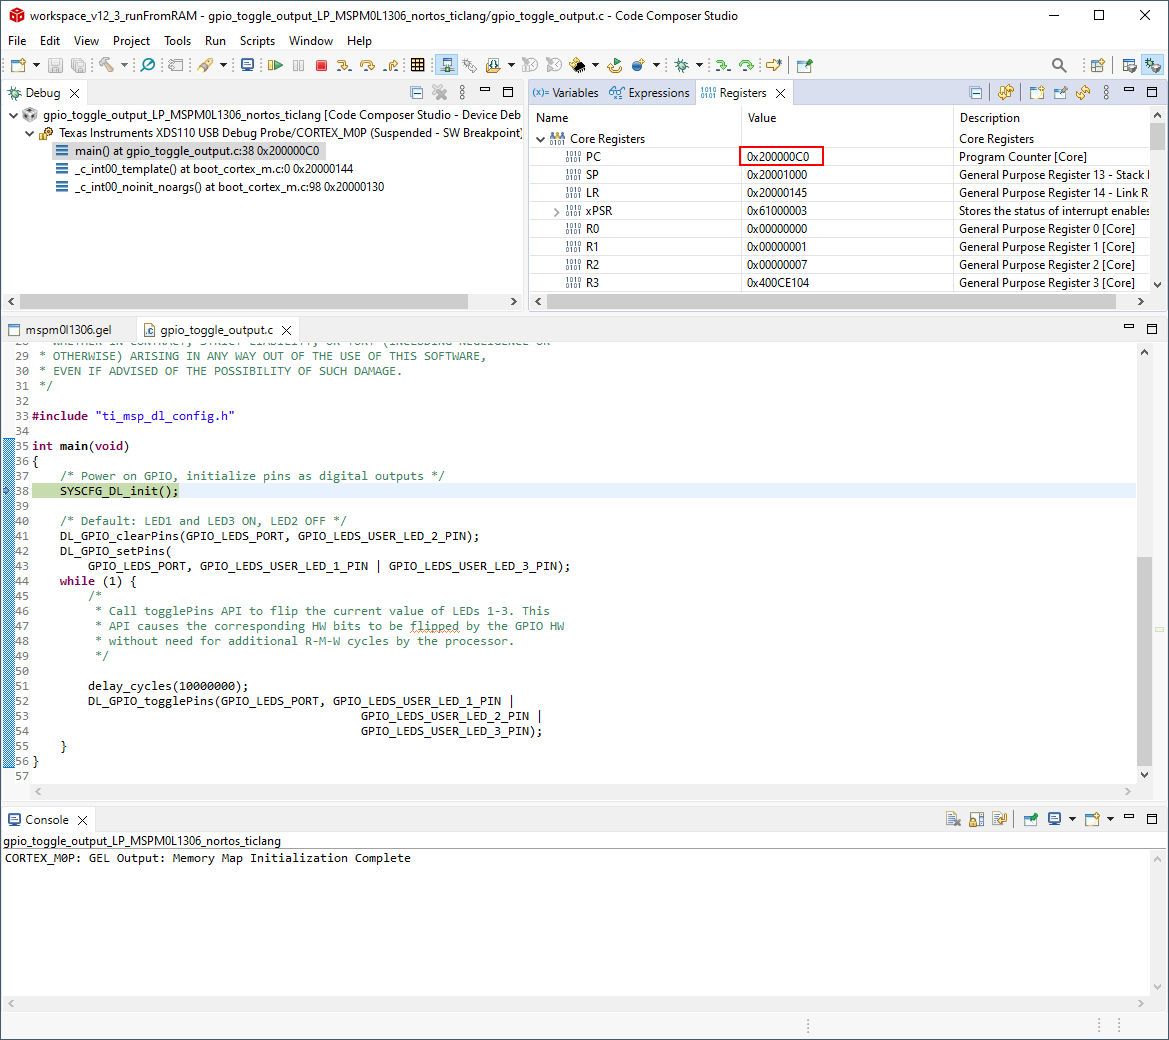1169x1040 pixels.
Task: Click the Build hammer icon
Action: pyautogui.click(x=106, y=66)
